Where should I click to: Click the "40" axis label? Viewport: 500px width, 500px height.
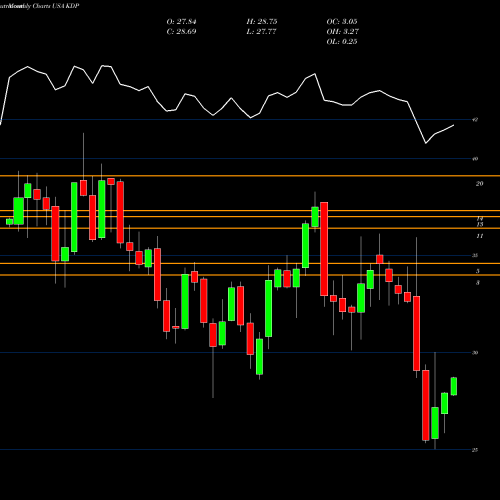(475, 159)
